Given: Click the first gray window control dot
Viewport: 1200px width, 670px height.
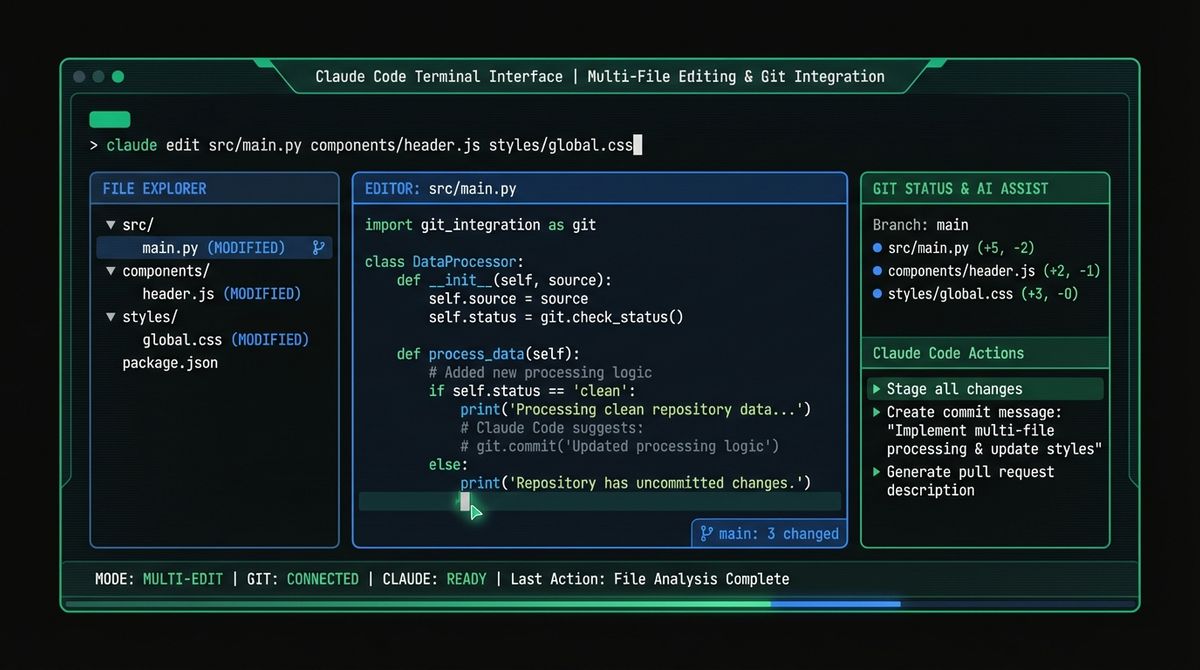Looking at the screenshot, I should click(79, 76).
